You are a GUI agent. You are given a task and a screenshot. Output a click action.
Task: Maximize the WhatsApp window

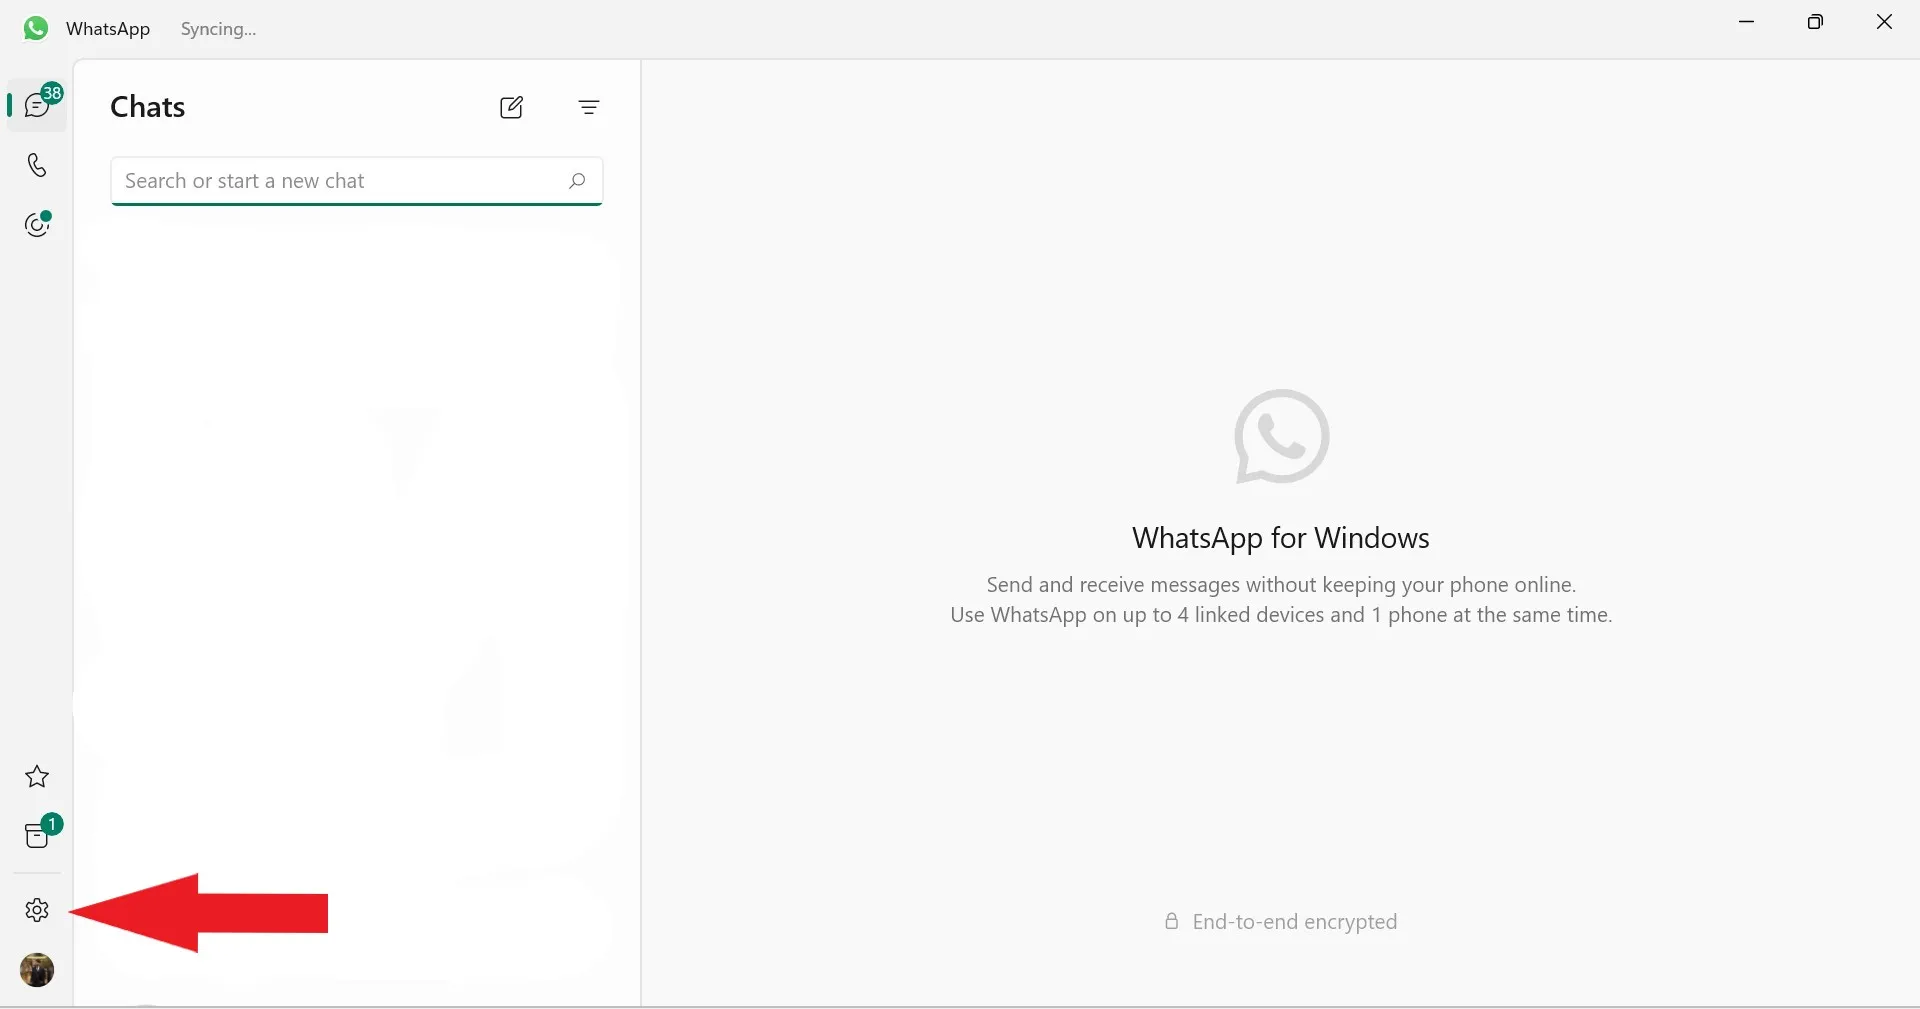1817,21
